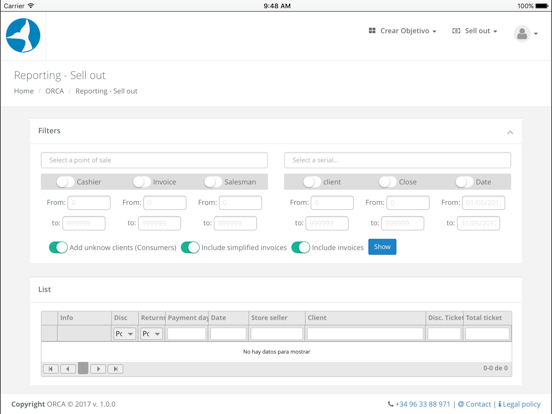Click the ORCA whale logo
Image resolution: width=552 pixels, height=414 pixels.
click(x=23, y=36)
